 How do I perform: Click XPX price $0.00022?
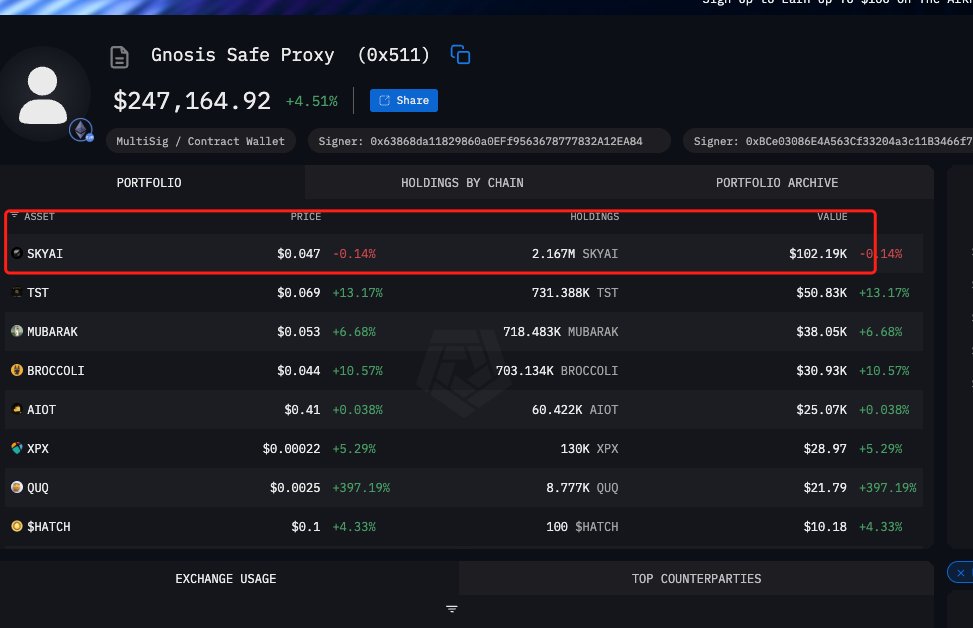292,449
